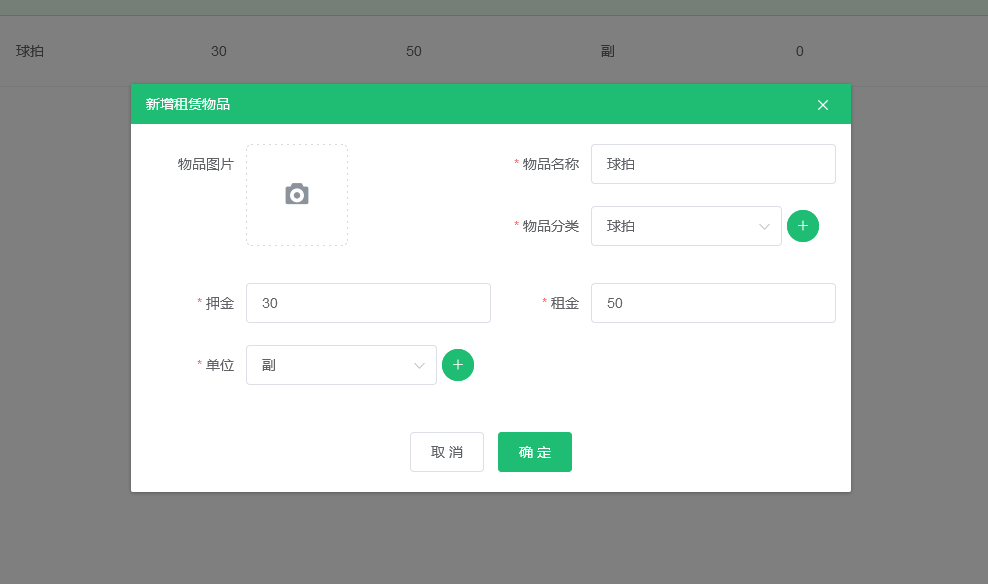Click the plus button beside 单位
Viewport: 988px width, 584px height.
[457, 365]
